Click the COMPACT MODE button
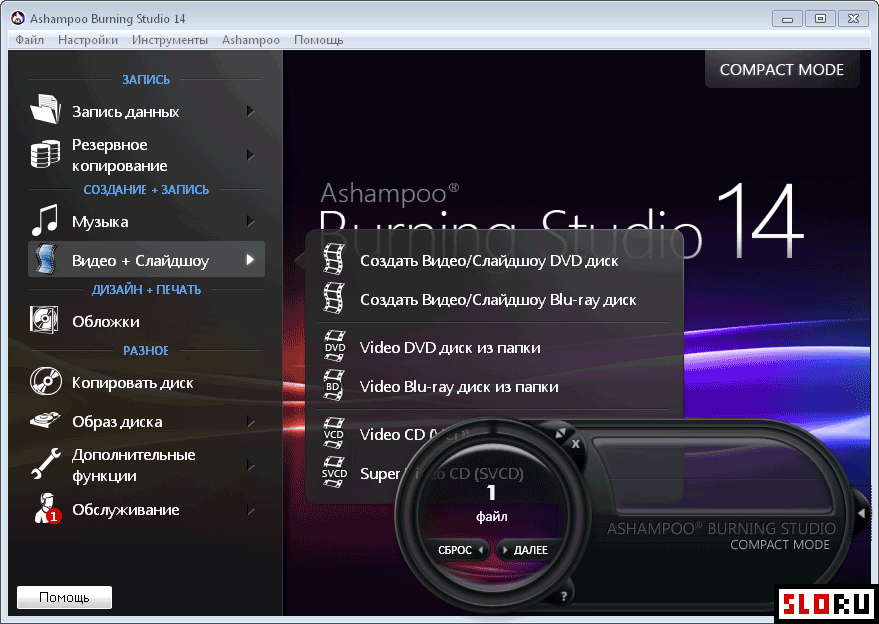879x624 pixels. click(781, 70)
